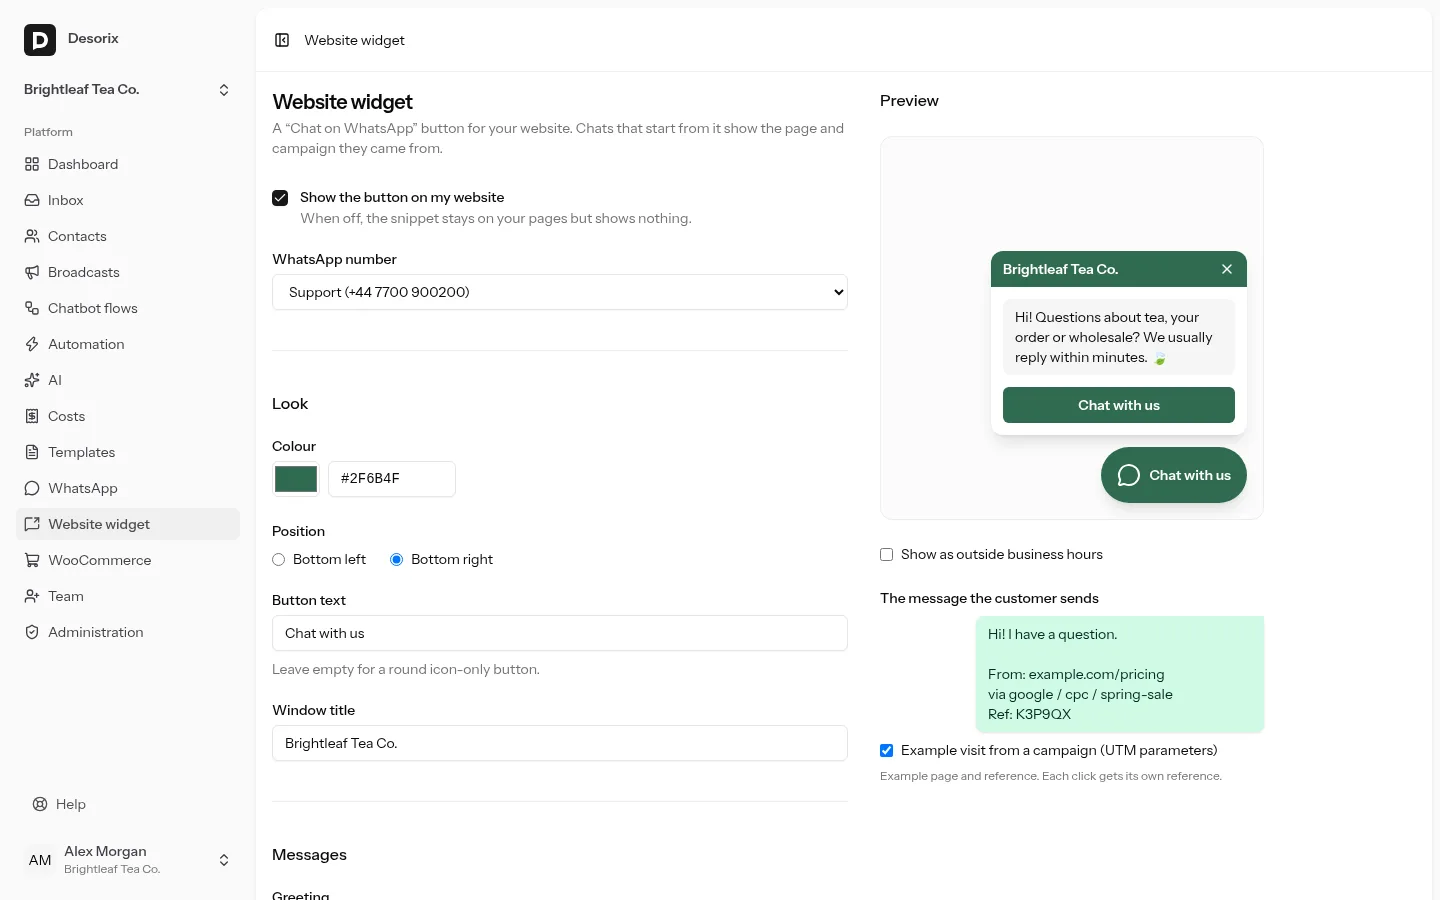Open the colour picker swatch

click(296, 479)
